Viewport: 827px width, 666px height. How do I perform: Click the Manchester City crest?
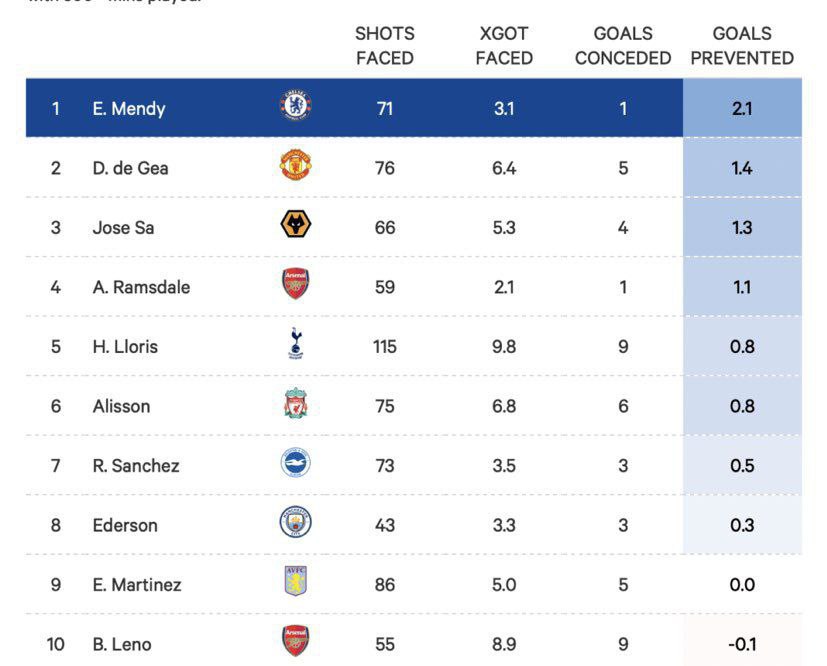click(295, 522)
